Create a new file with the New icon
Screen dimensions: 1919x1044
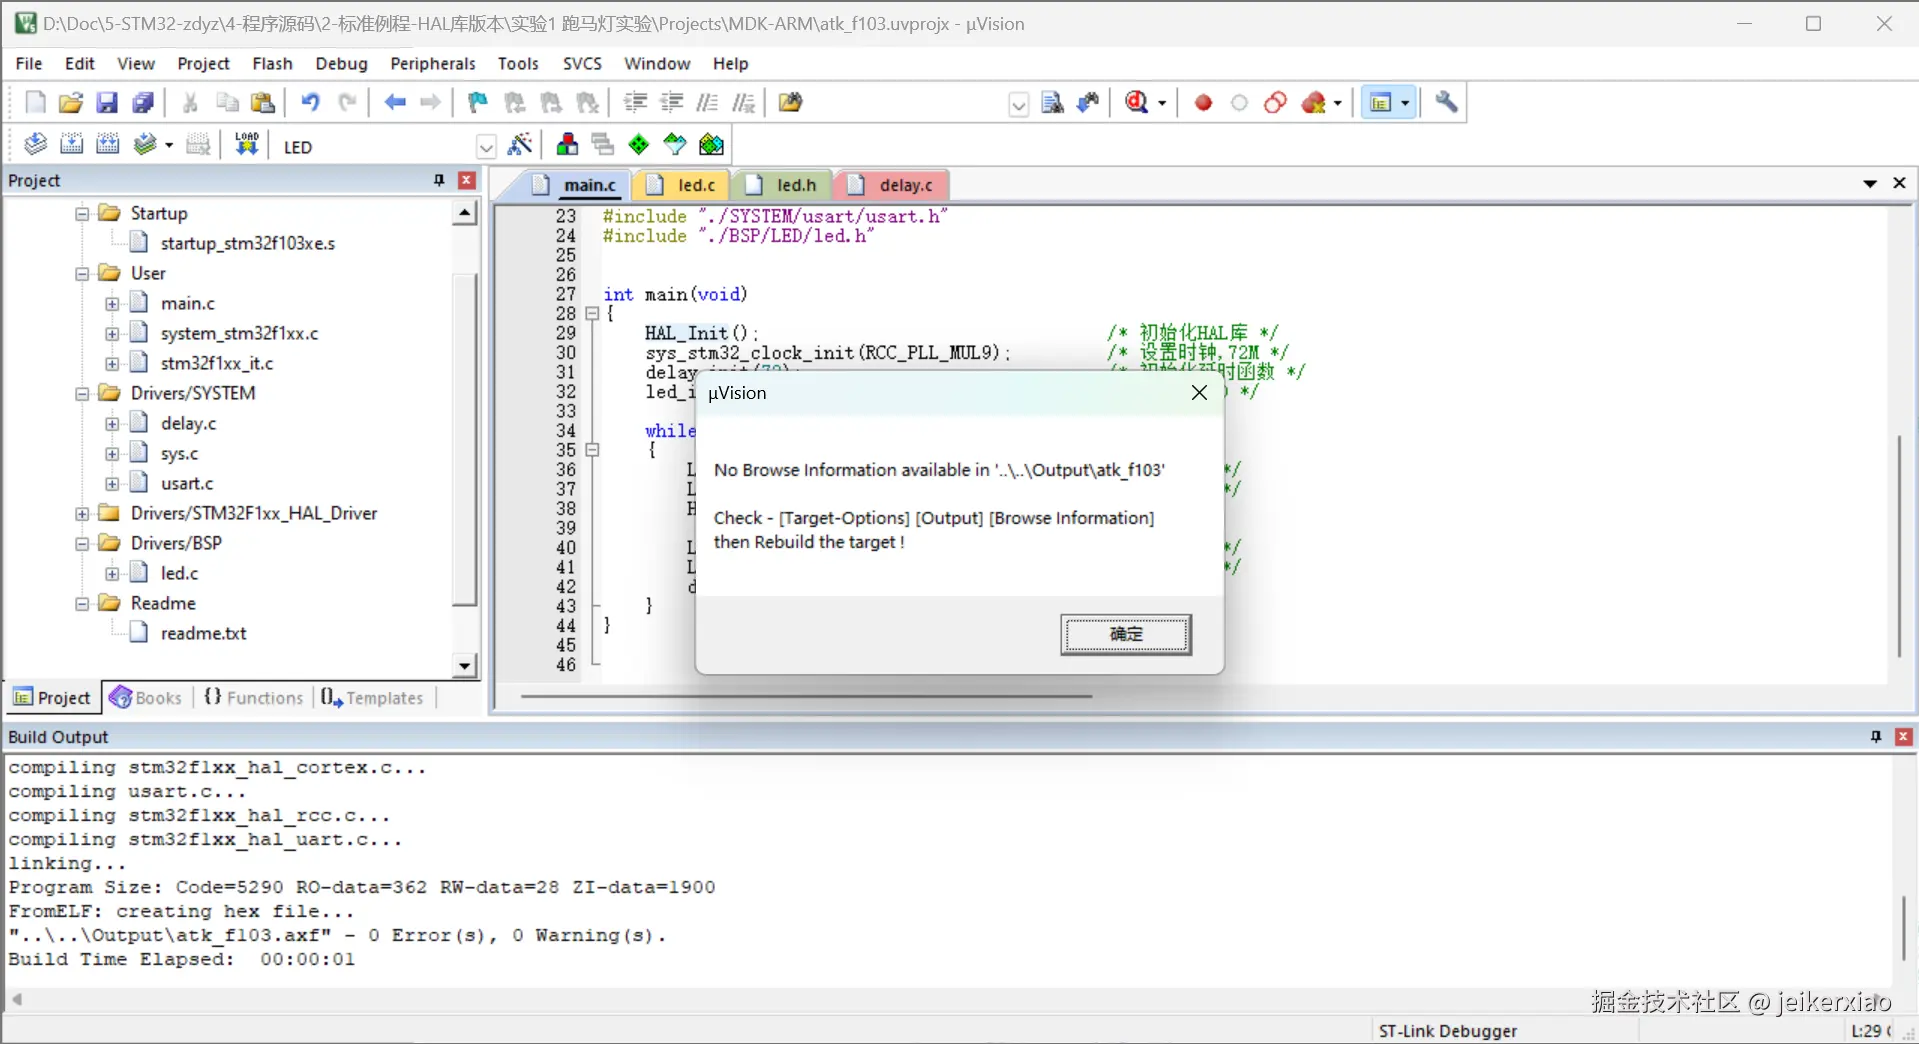click(35, 103)
